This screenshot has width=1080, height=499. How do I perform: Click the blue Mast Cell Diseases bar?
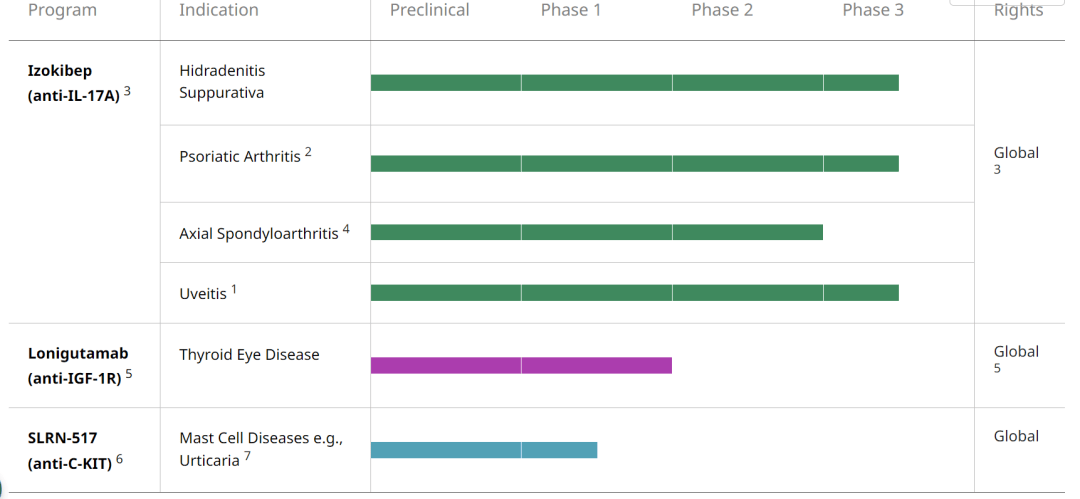(484, 450)
